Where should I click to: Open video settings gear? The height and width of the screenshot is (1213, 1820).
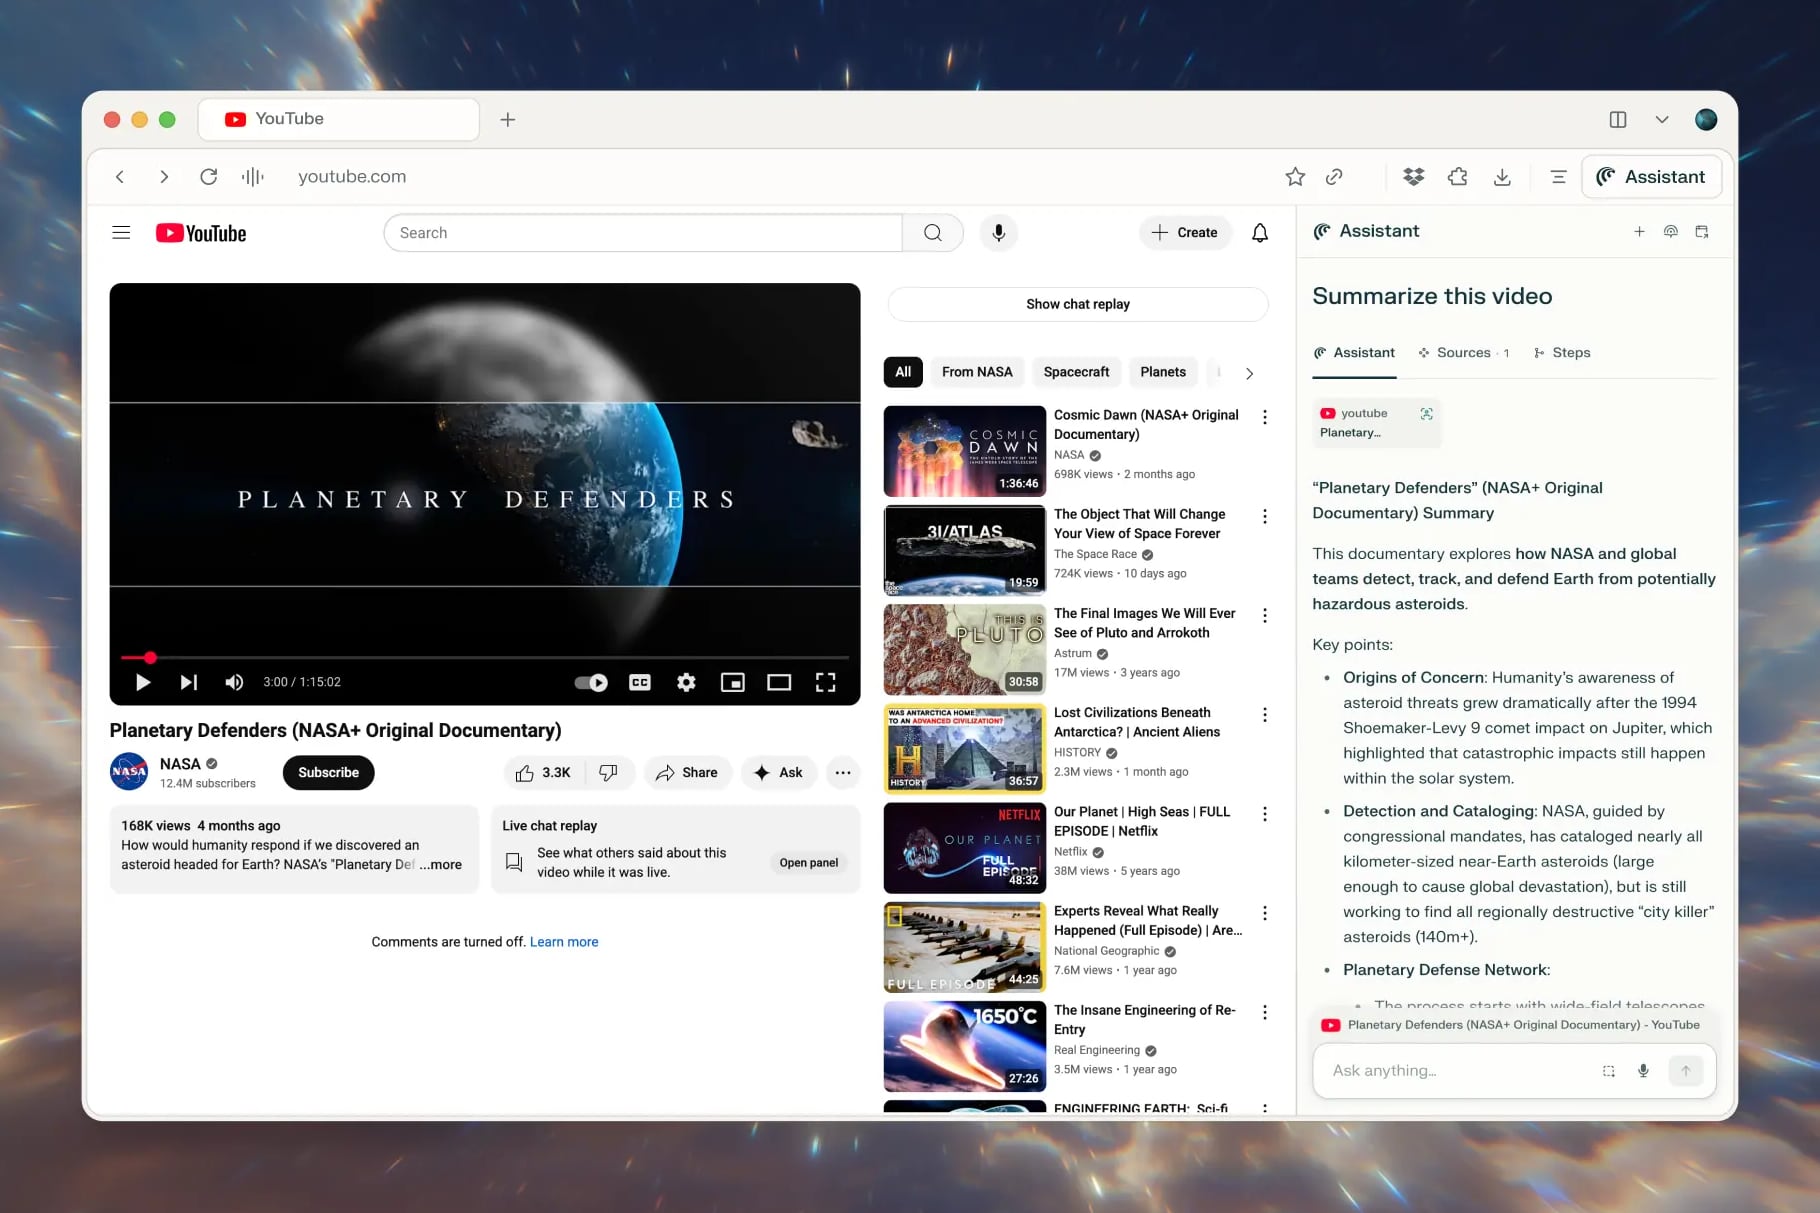(x=686, y=682)
